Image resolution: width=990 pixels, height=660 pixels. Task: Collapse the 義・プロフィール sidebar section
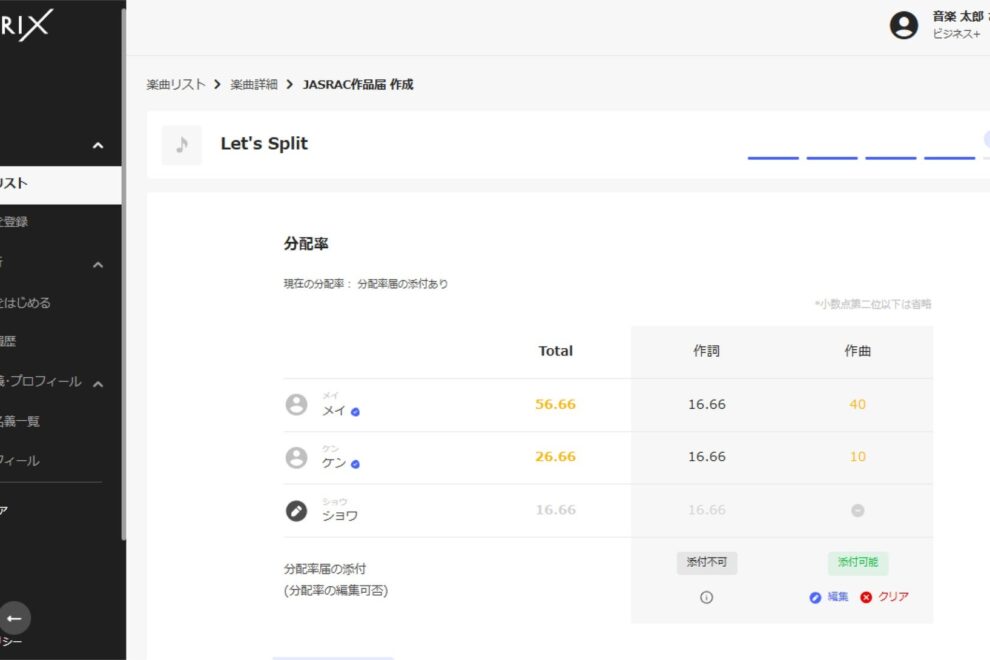point(98,383)
